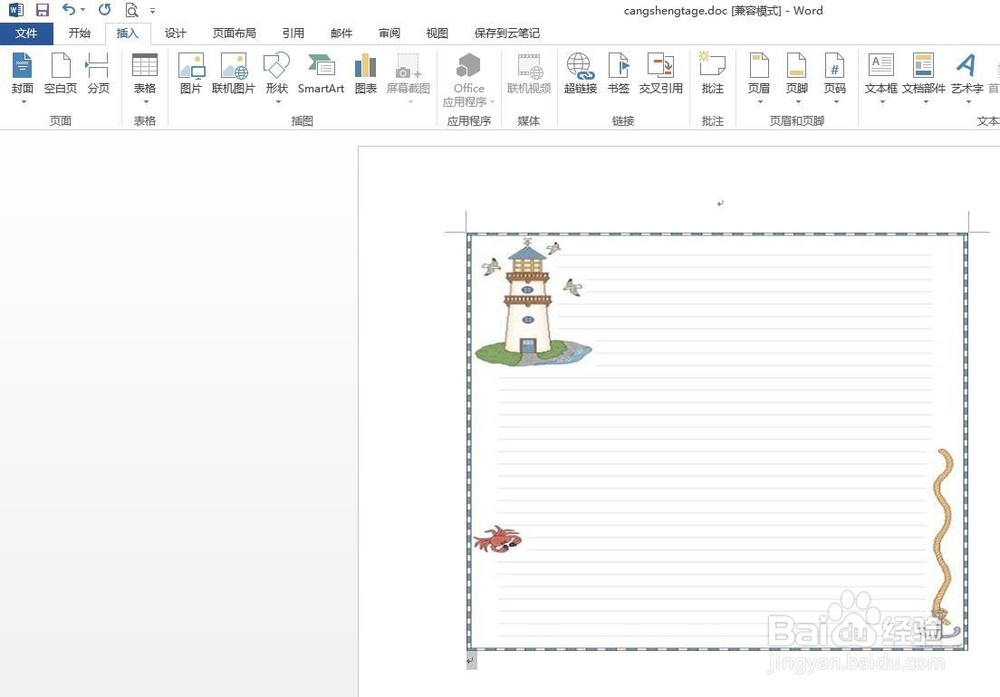Viewport: 1000px width, 697px height.
Task: Expand the dropdown arrow under 文档部件
Action: coord(925,101)
